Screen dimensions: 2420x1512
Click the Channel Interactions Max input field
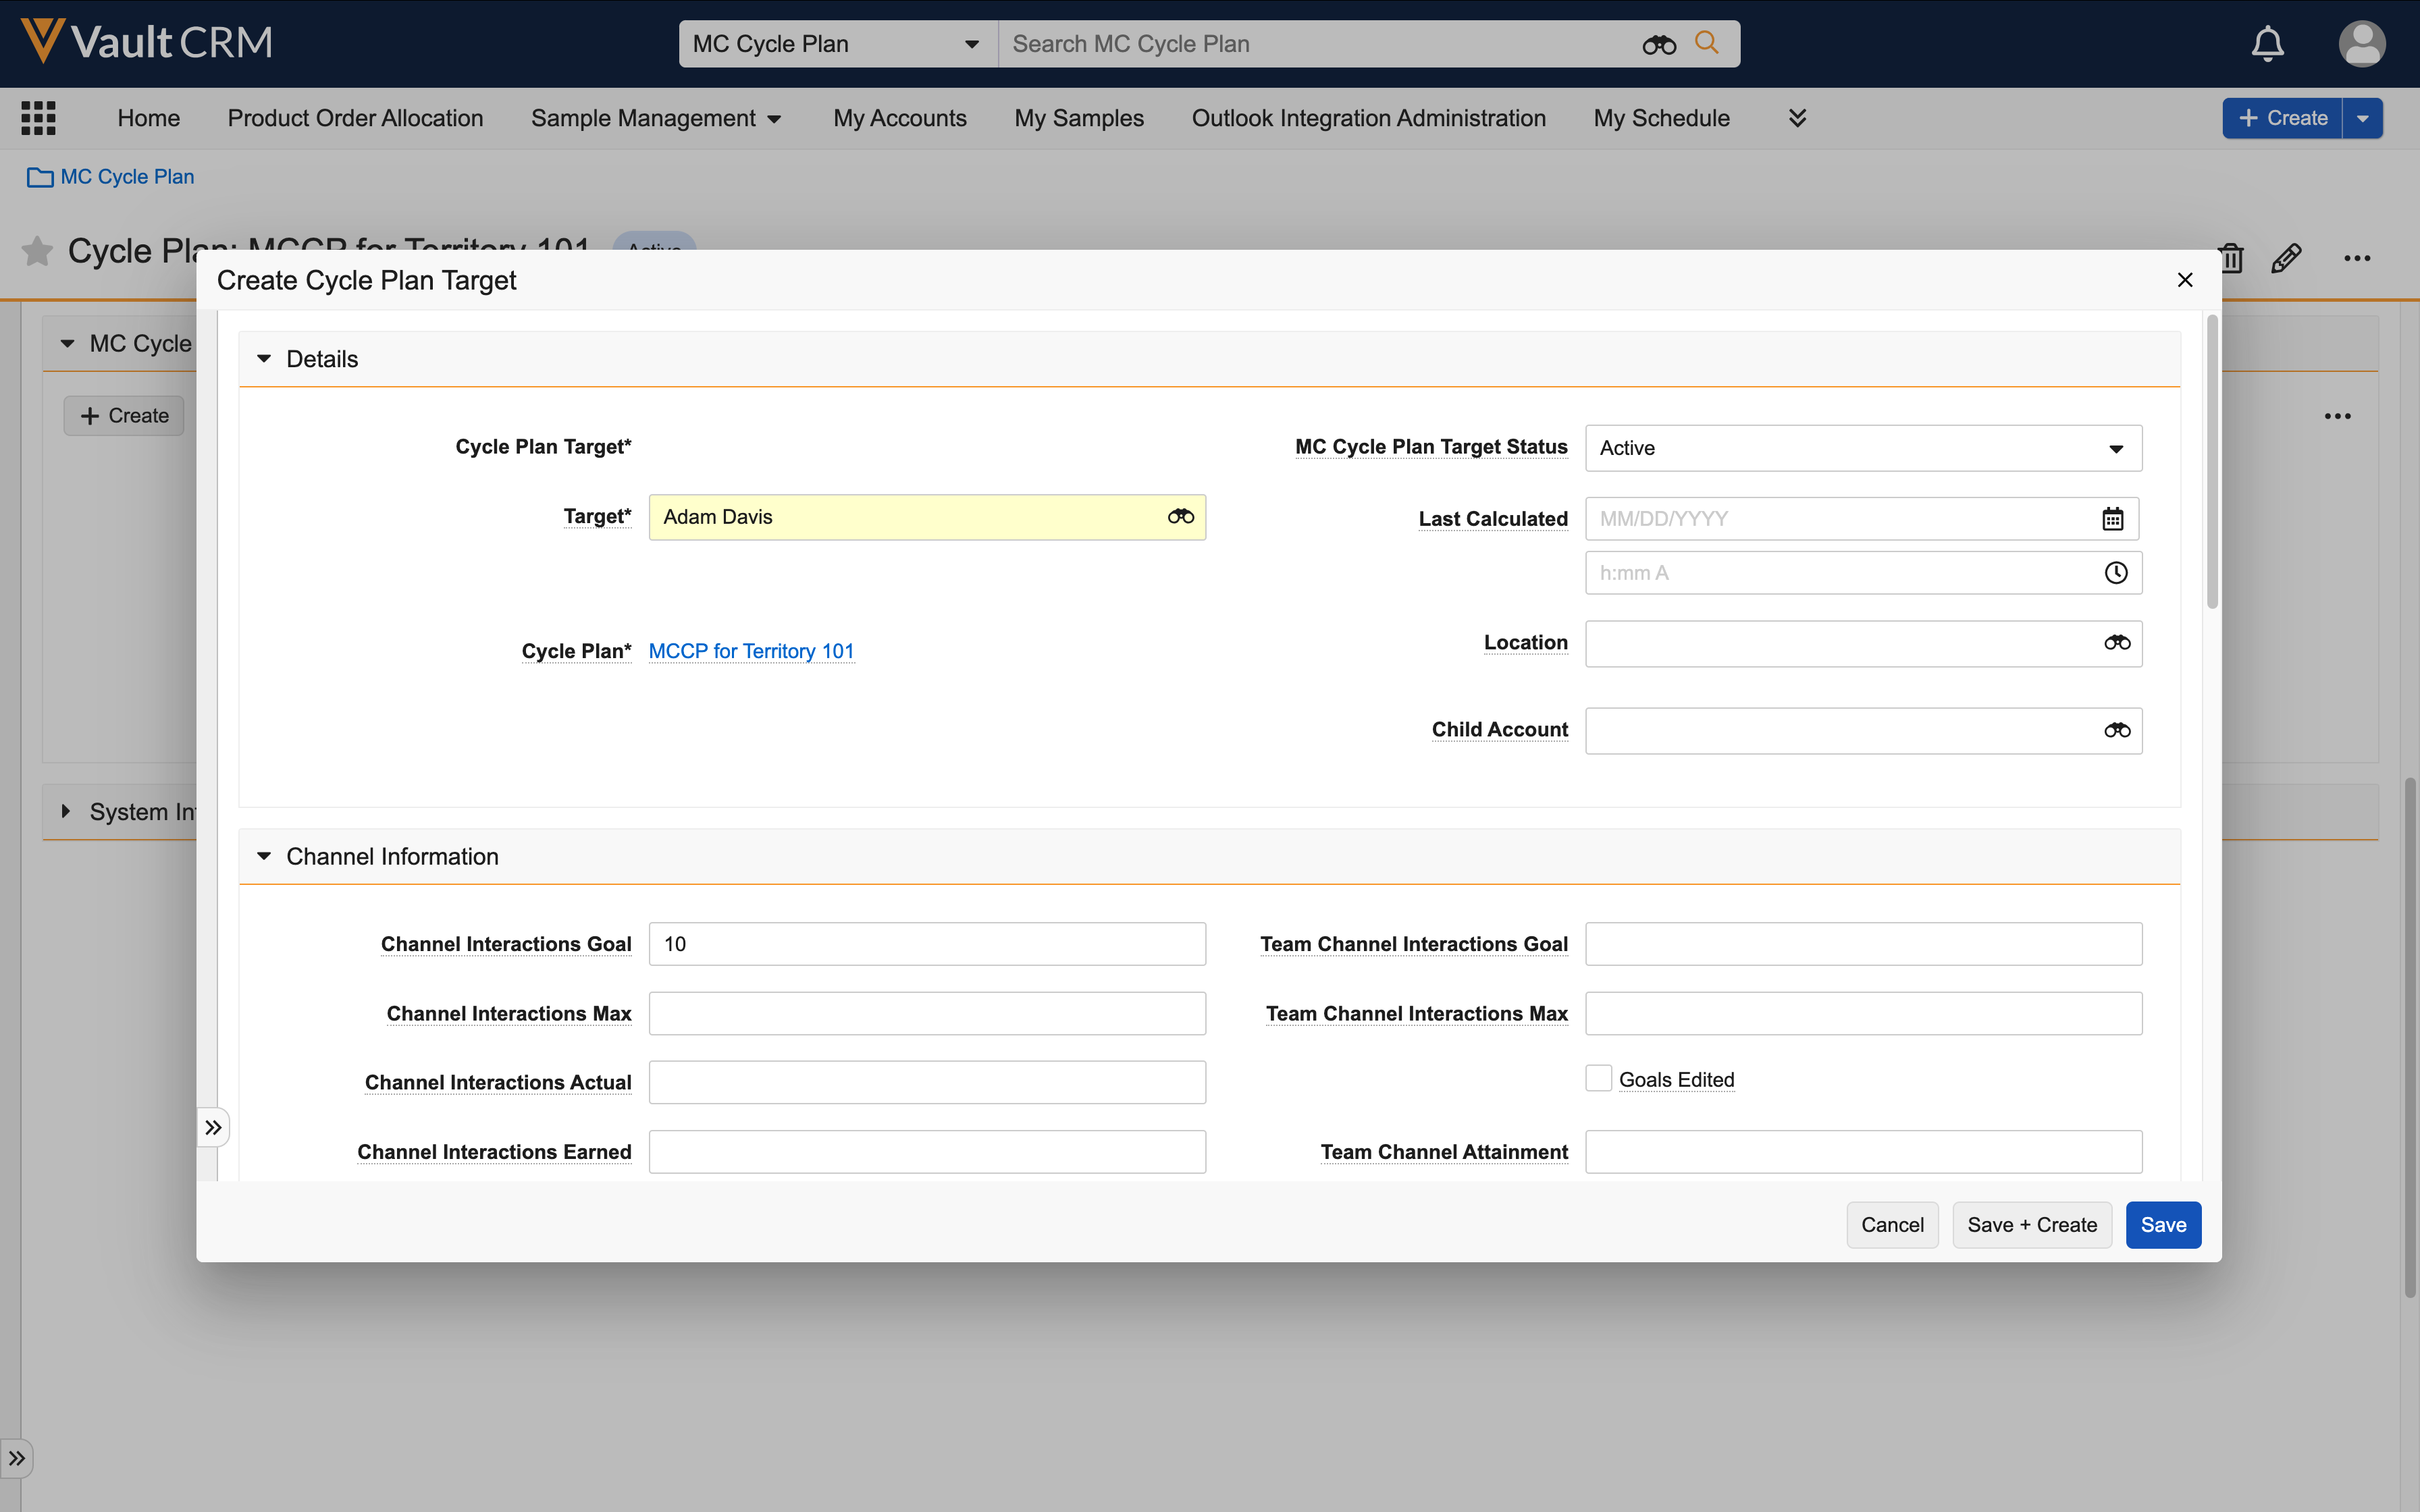point(926,1014)
